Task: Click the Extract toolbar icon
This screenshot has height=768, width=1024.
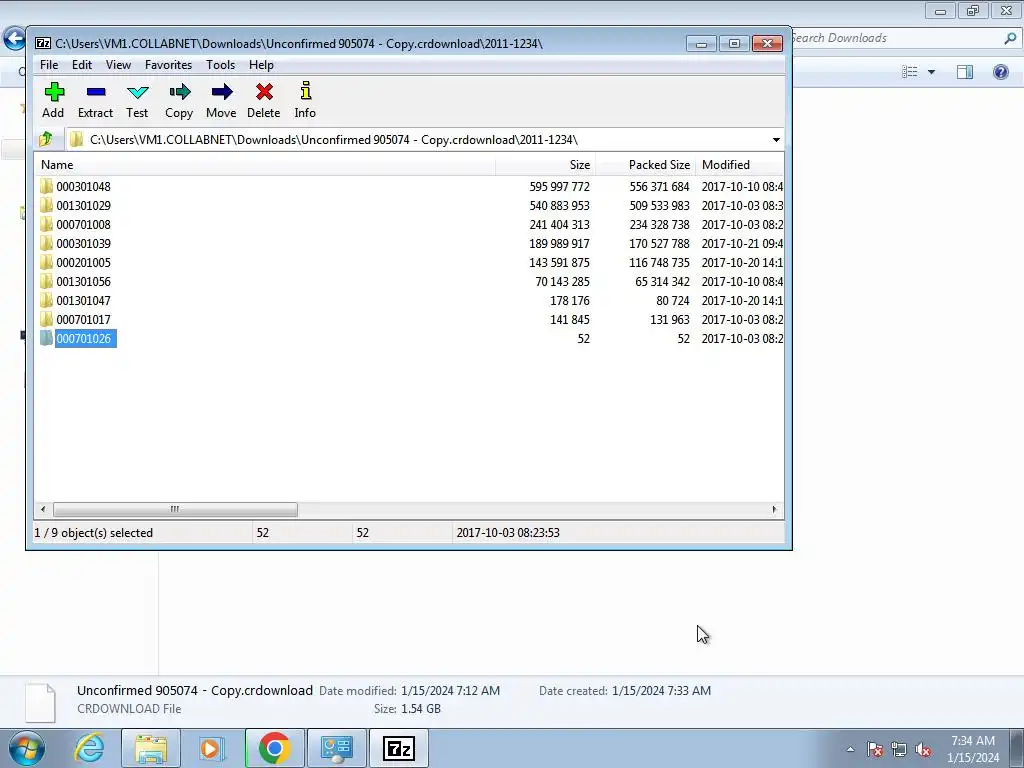Action: (x=95, y=92)
